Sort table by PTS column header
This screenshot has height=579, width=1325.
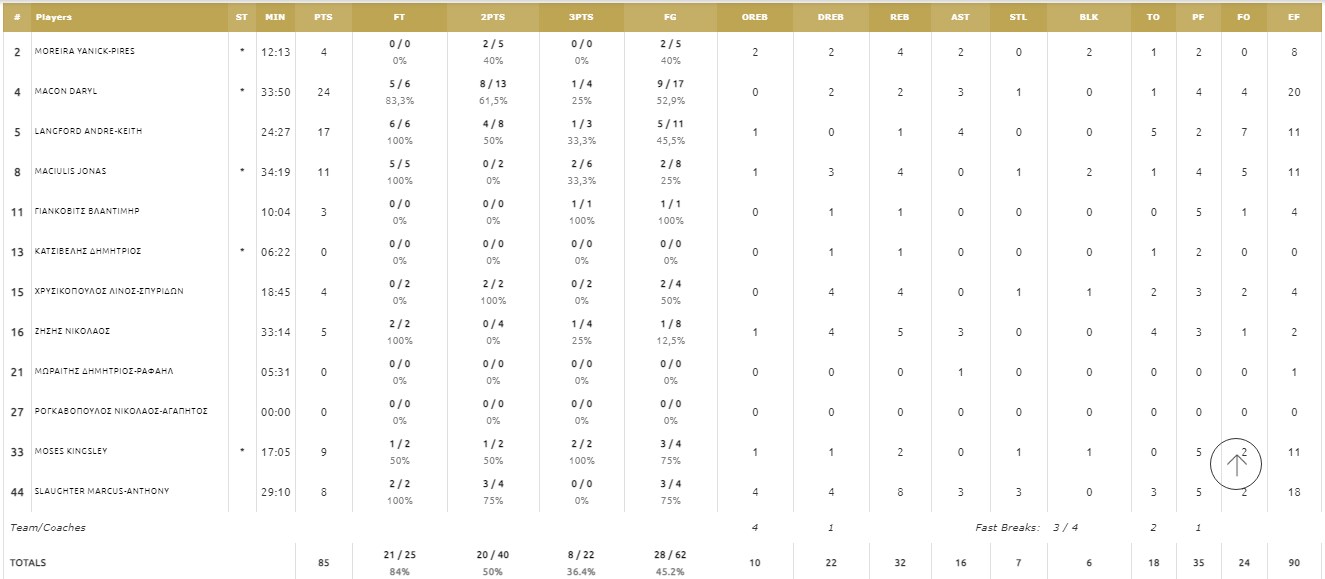[x=323, y=17]
